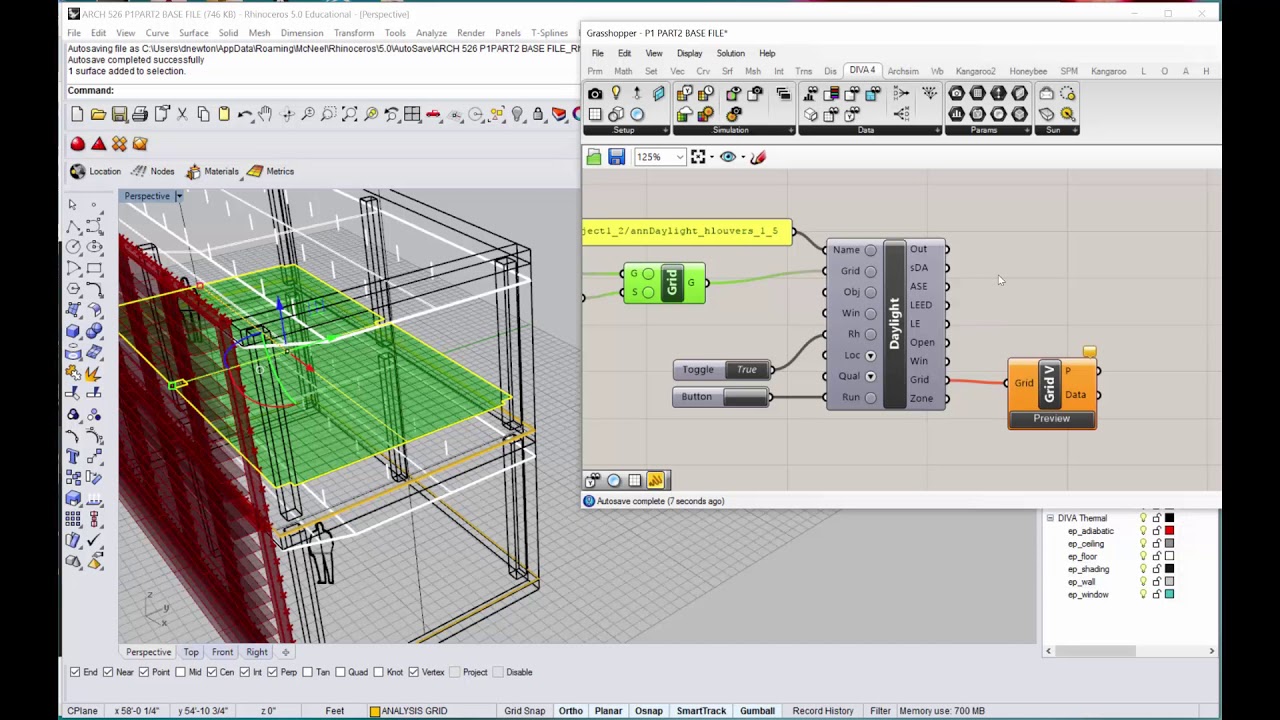Click the red color swatch of ep_adiabatic
This screenshot has width=1280, height=720.
click(x=1169, y=531)
